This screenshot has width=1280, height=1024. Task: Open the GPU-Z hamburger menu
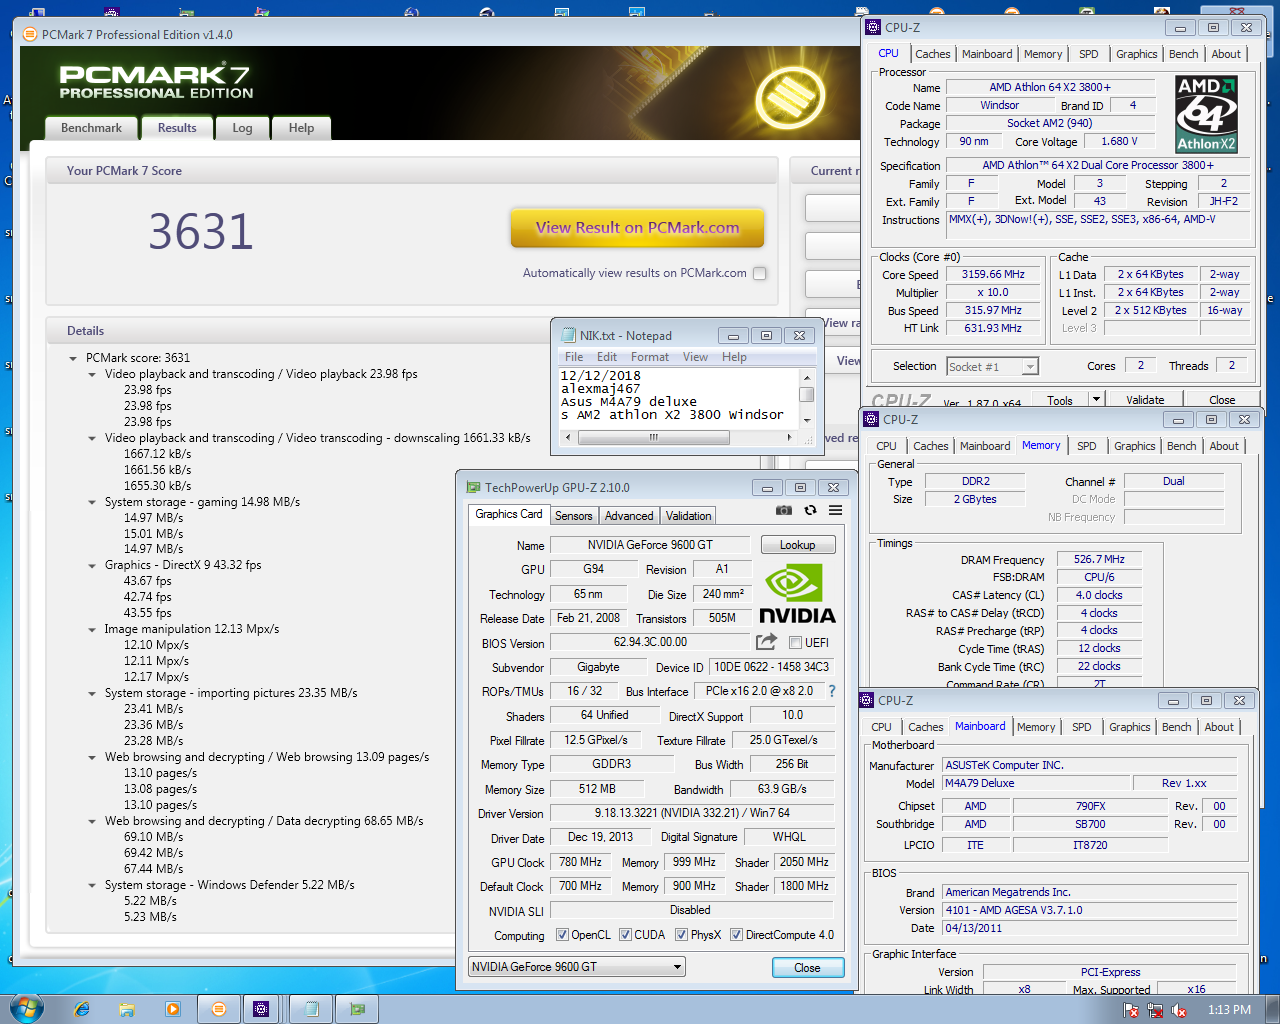835,510
